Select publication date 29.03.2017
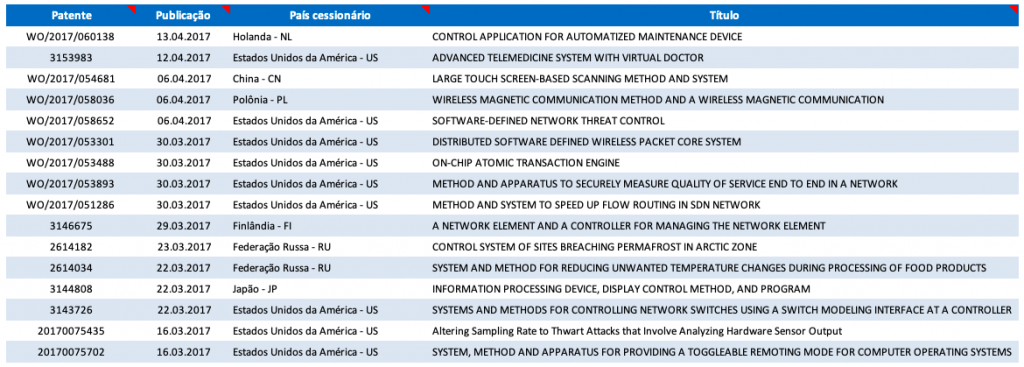 coord(184,226)
